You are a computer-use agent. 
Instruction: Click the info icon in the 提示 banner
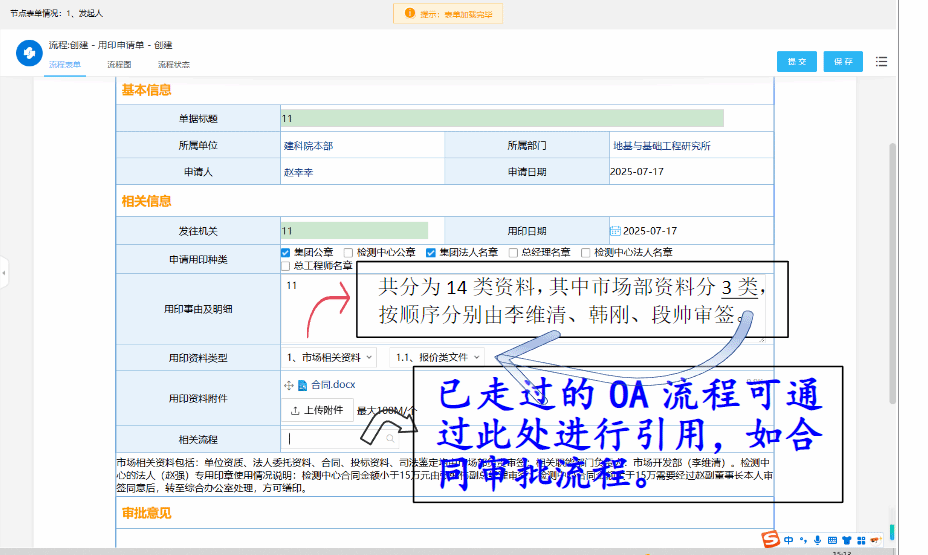pyautogui.click(x=410, y=13)
